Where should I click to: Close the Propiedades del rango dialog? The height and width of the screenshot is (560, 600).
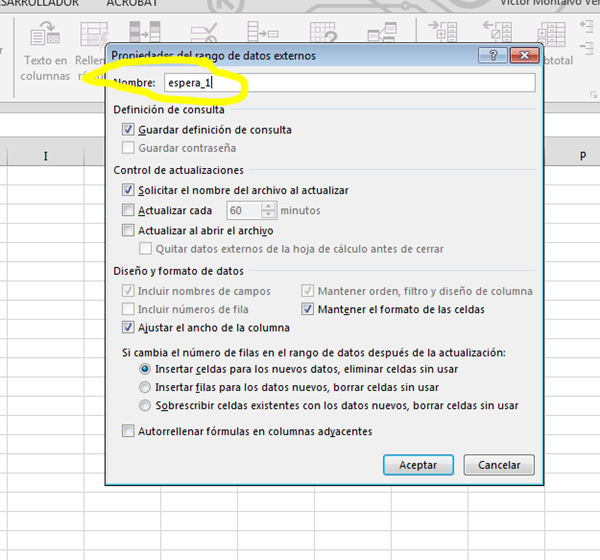click(524, 56)
